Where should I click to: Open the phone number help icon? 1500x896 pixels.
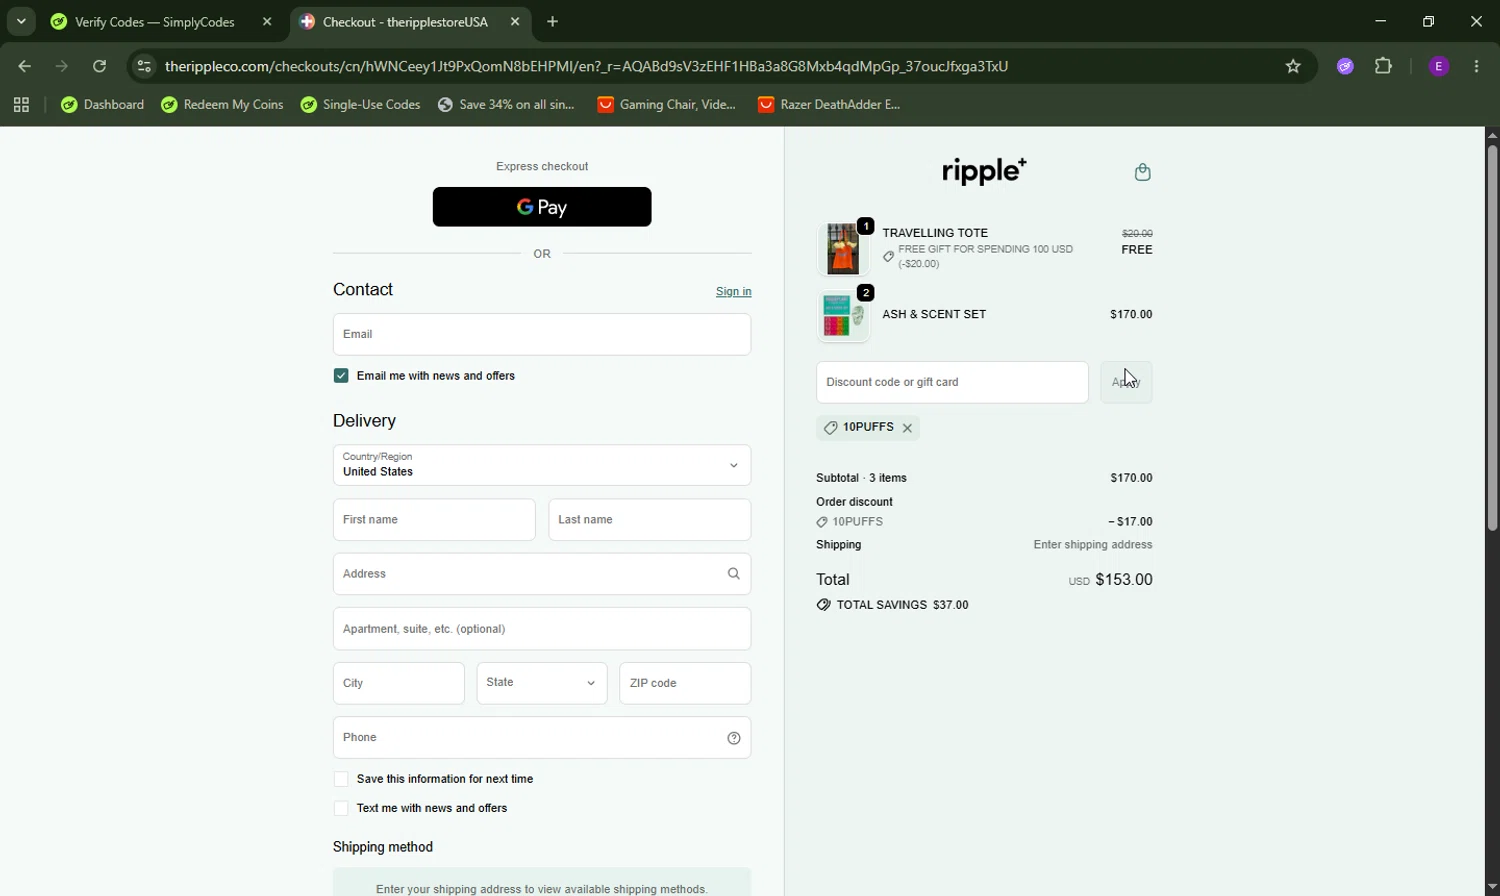click(734, 738)
